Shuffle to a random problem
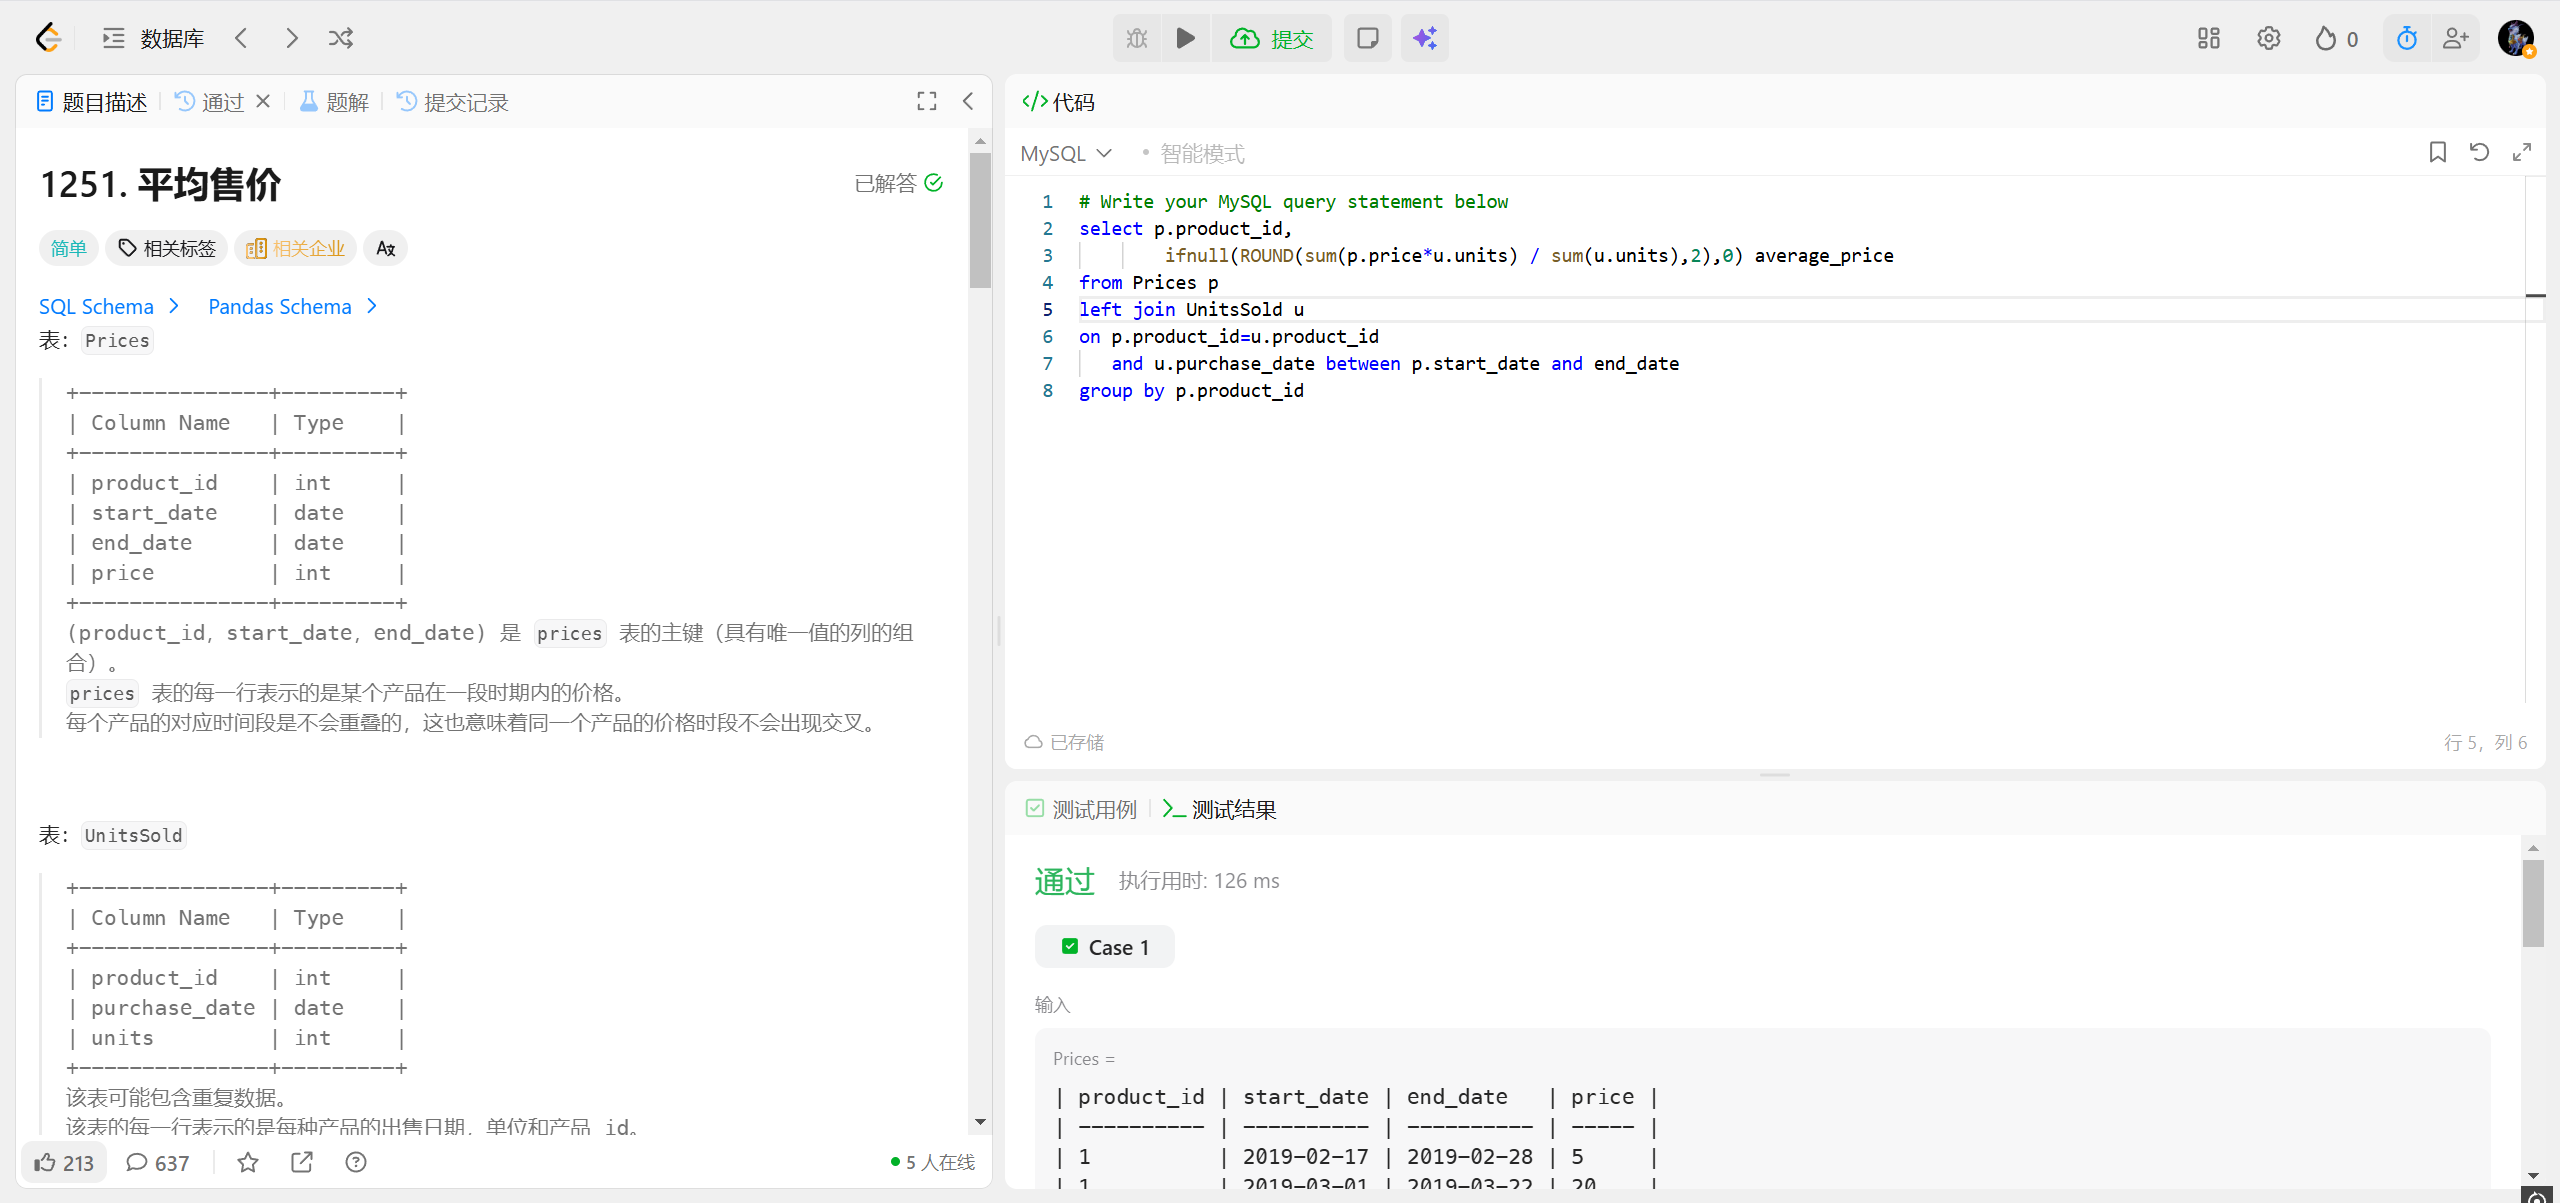 [341, 38]
